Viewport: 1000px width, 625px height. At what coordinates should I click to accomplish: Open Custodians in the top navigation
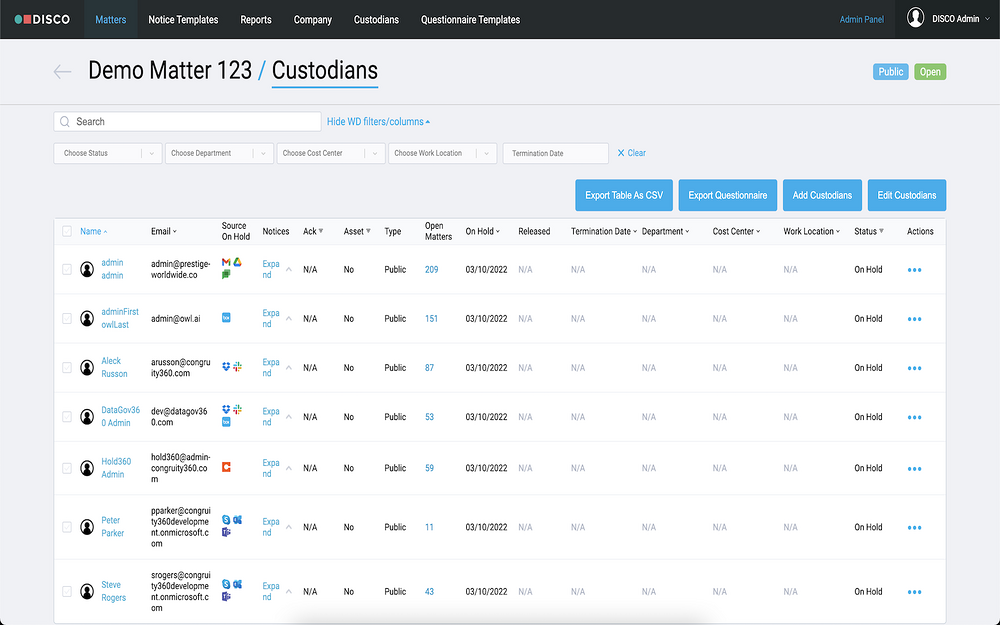click(x=376, y=20)
